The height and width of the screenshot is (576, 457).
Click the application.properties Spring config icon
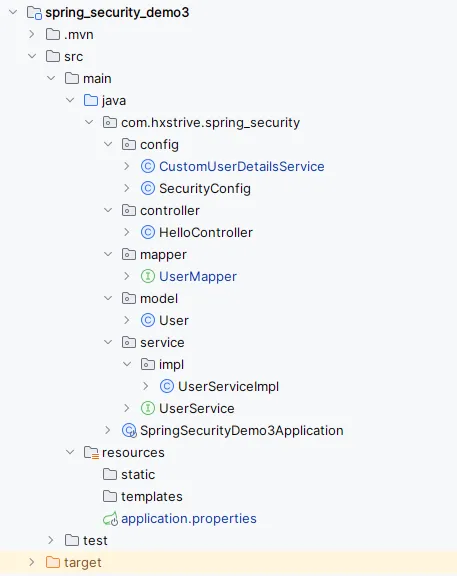tap(110, 519)
